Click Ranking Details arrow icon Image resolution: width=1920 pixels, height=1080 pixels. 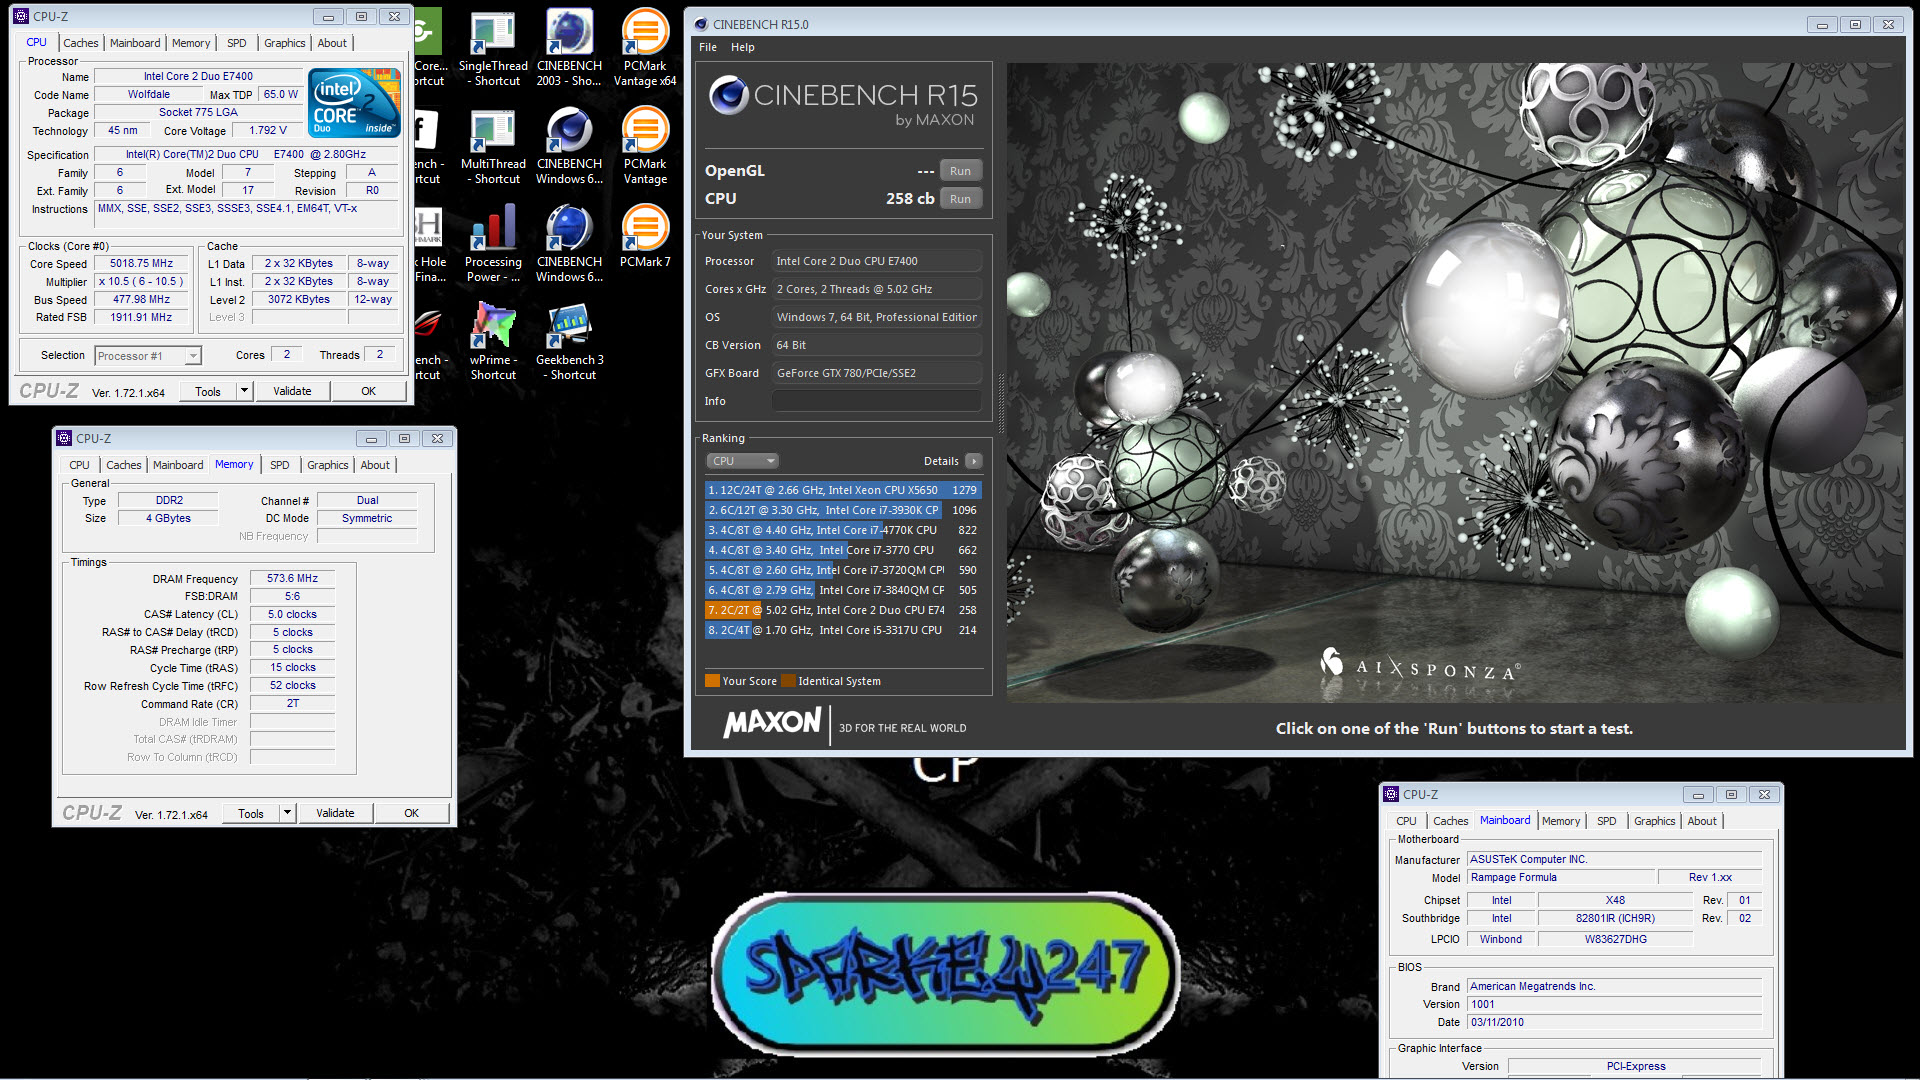973,461
